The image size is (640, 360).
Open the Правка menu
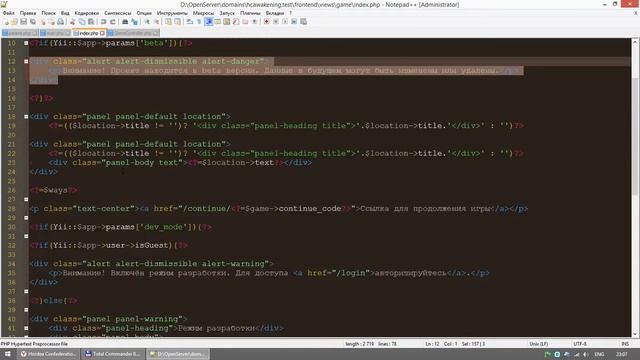click(x=28, y=13)
